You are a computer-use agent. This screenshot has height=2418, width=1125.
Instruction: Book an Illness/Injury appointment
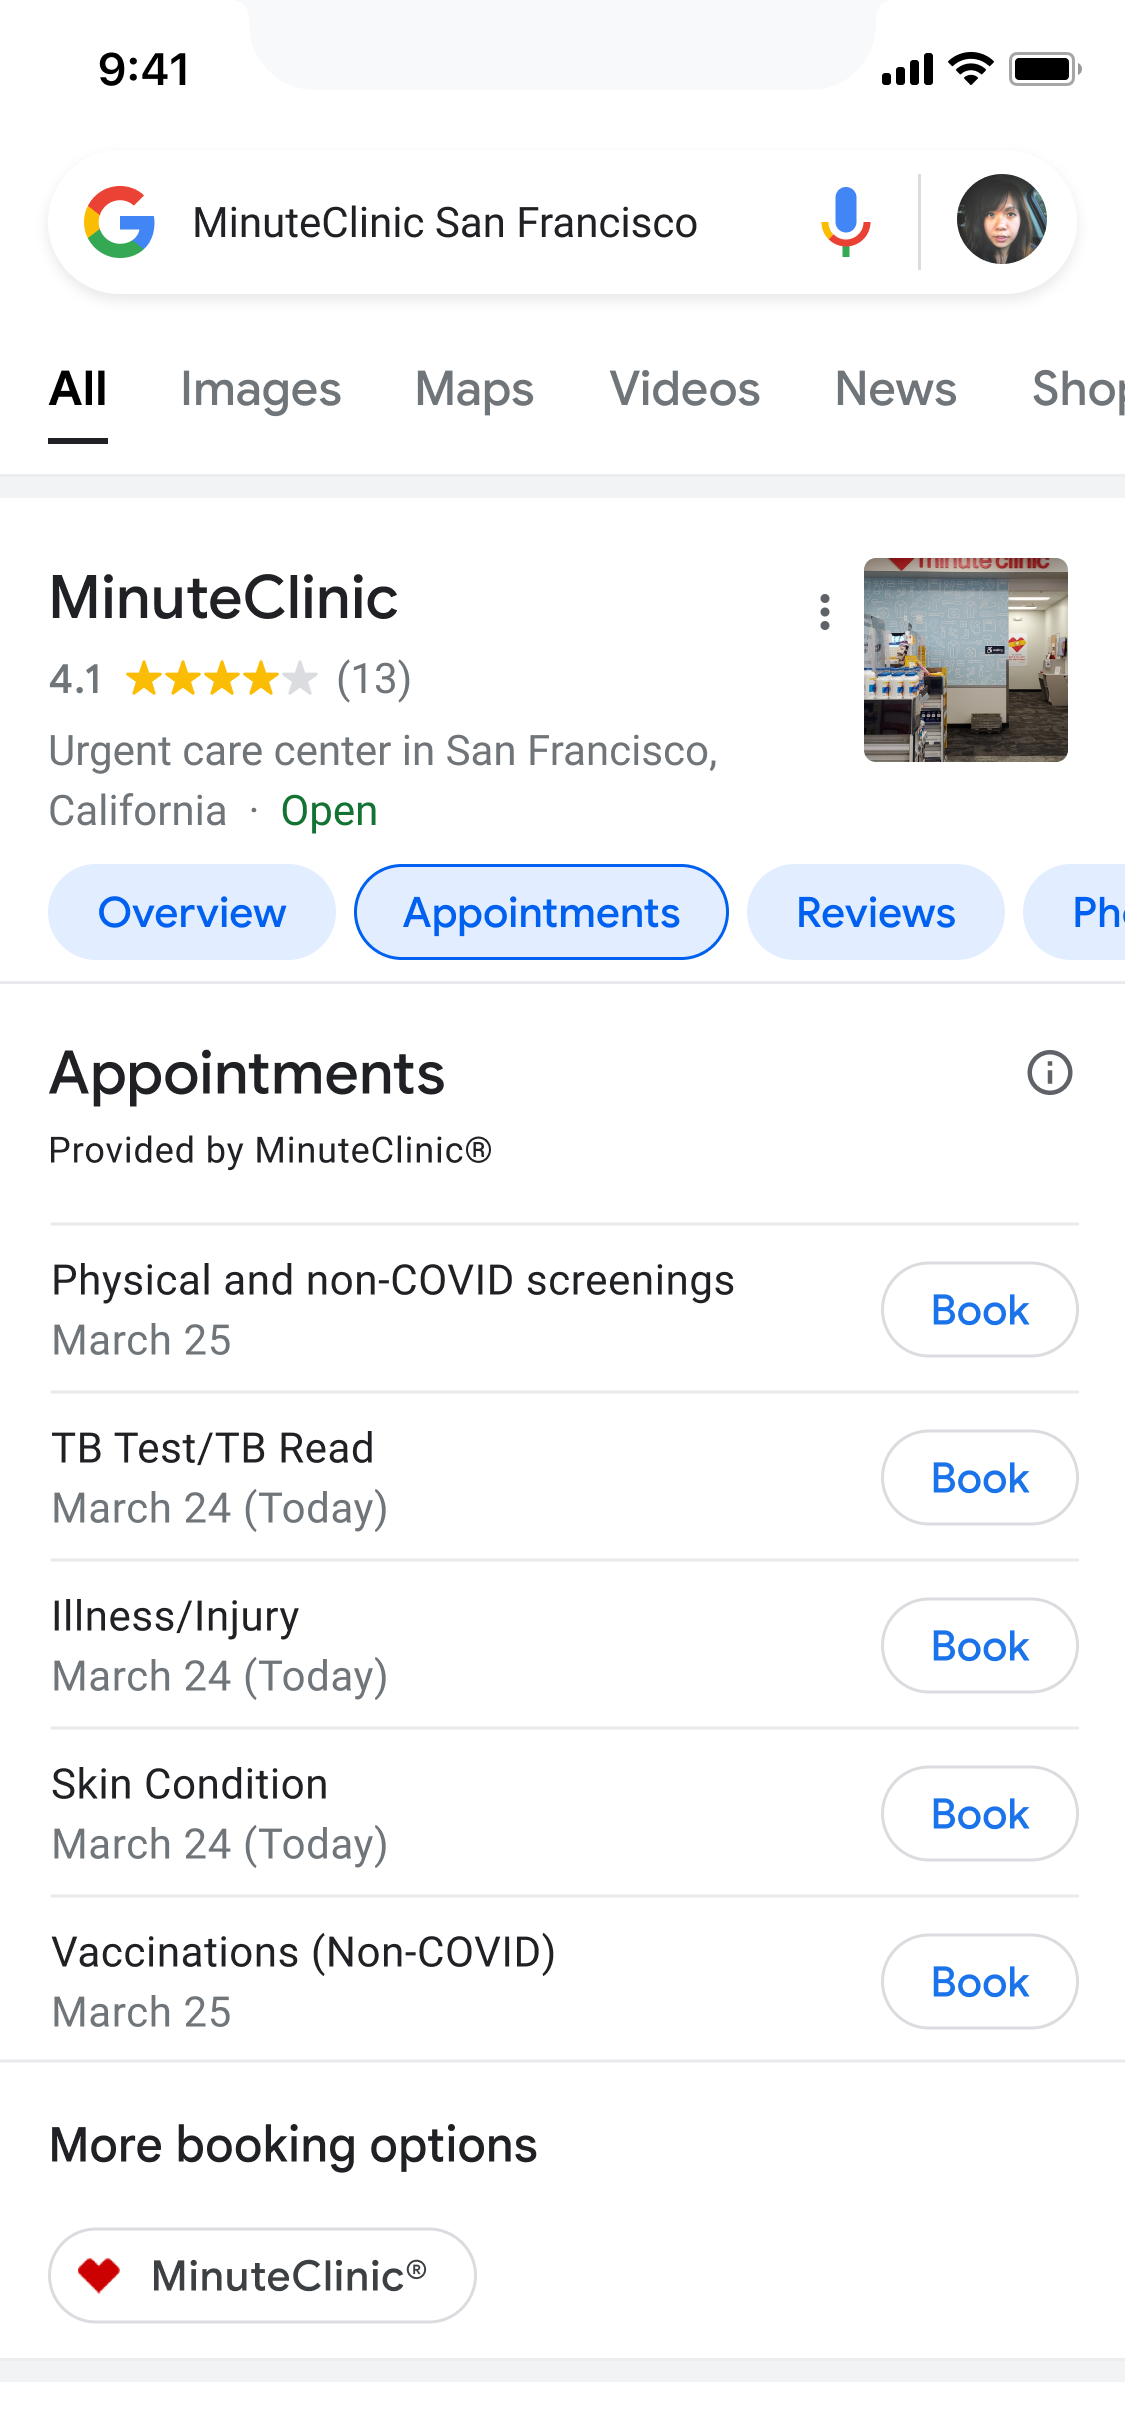(979, 1646)
